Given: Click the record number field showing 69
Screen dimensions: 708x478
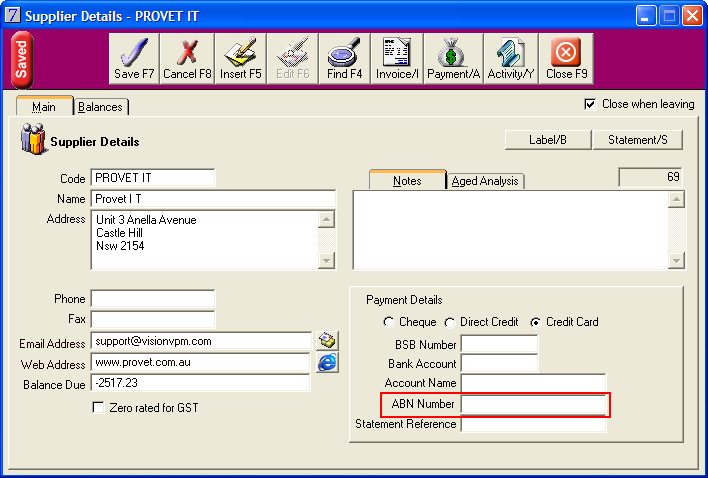Looking at the screenshot, I should pos(651,177).
